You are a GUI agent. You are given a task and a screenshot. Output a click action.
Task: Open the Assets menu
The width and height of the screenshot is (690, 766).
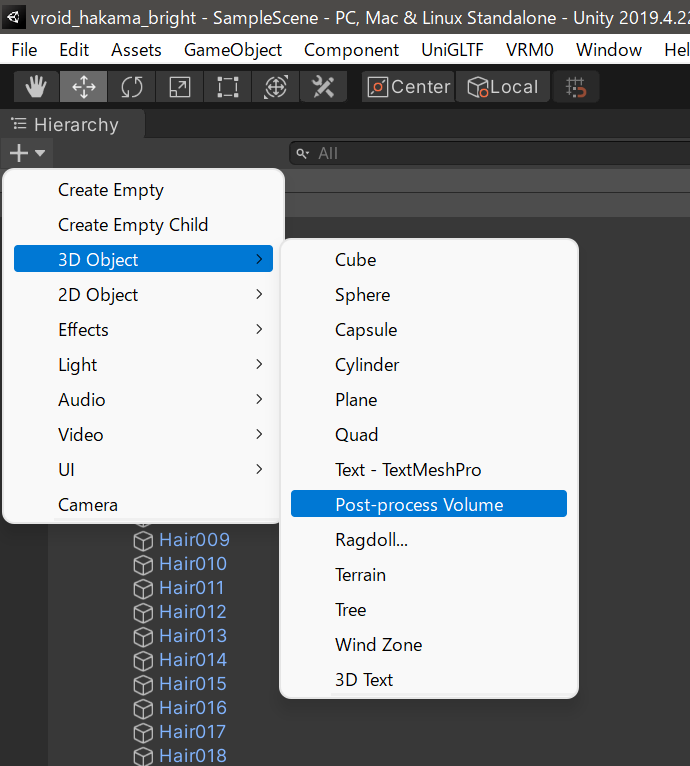136,50
